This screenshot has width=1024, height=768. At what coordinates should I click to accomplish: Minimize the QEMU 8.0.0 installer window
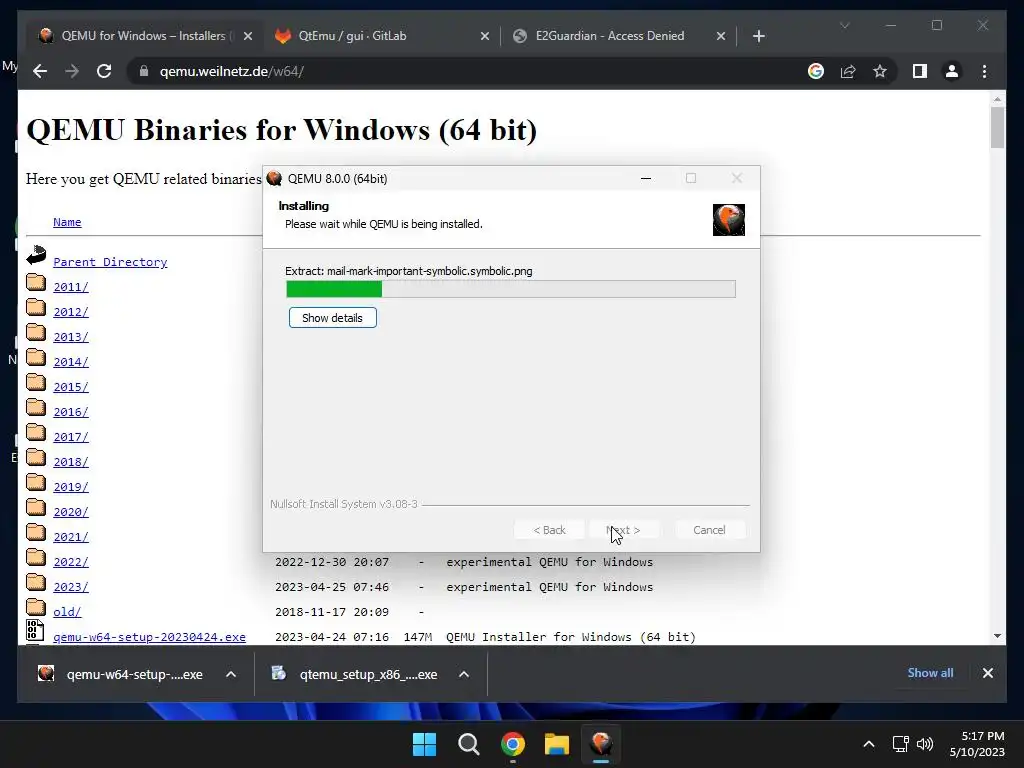pyautogui.click(x=646, y=178)
